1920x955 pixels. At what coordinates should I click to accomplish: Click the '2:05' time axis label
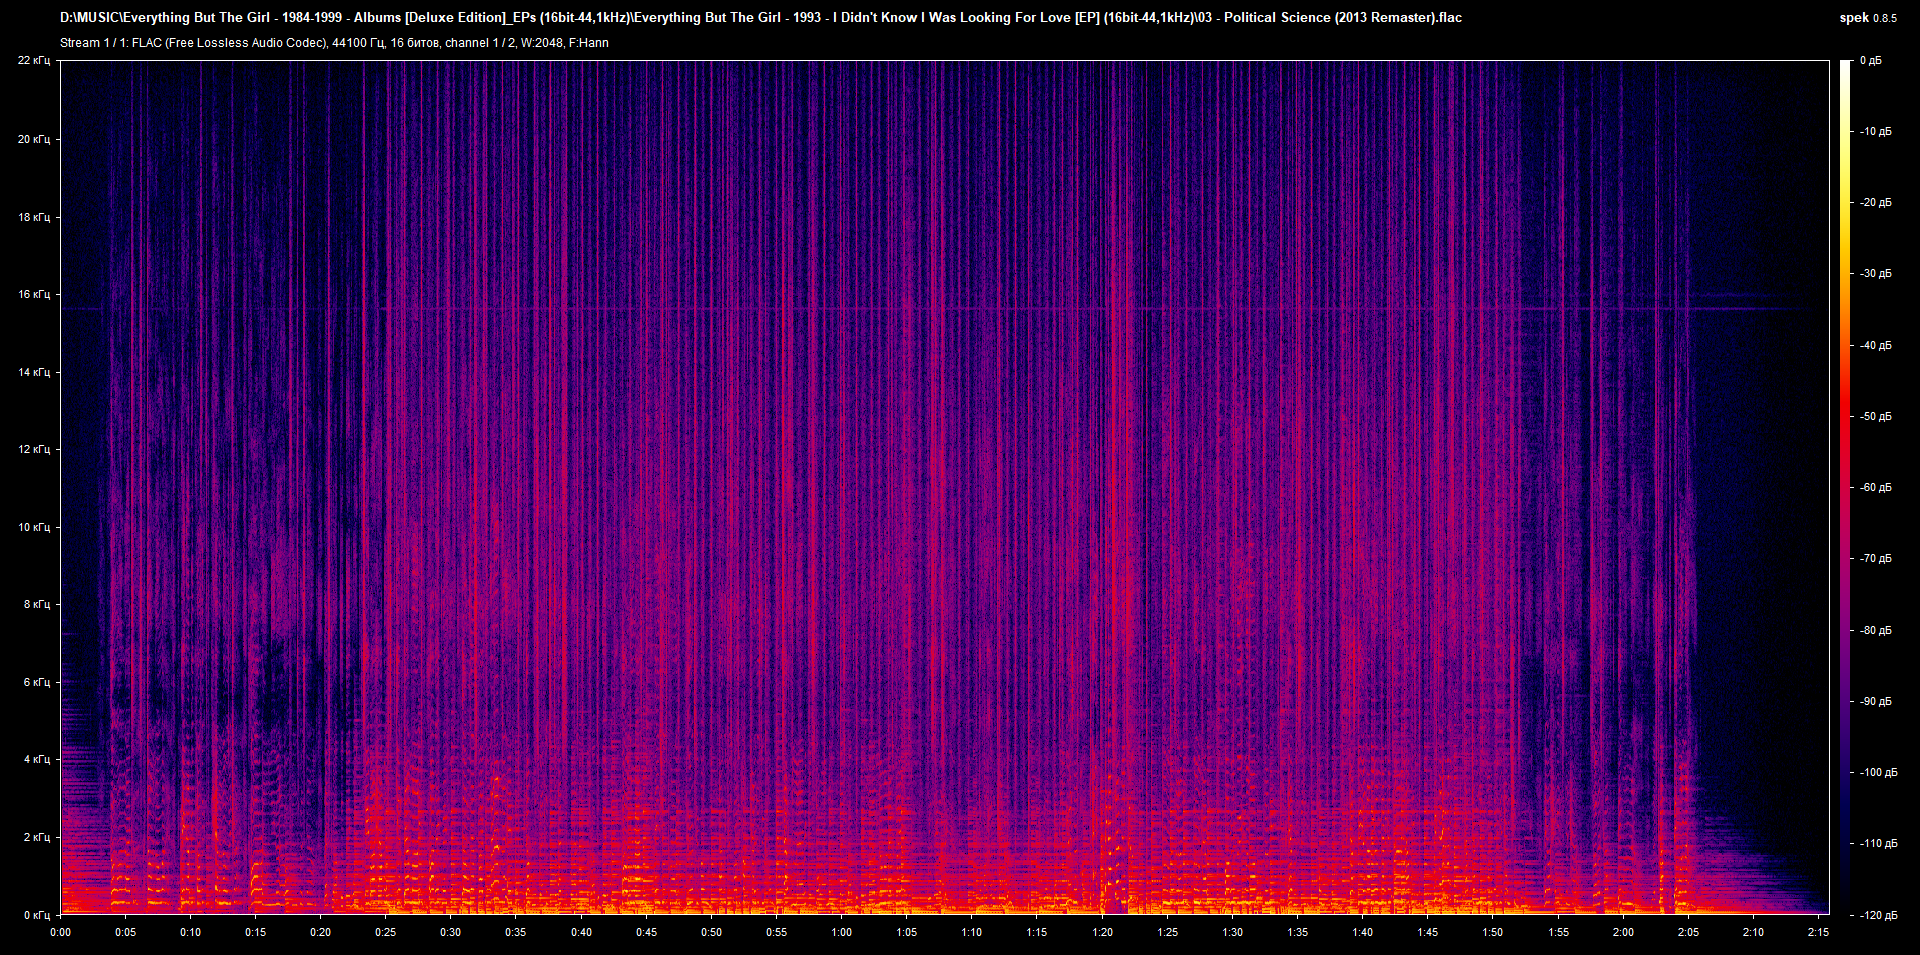tap(1689, 932)
